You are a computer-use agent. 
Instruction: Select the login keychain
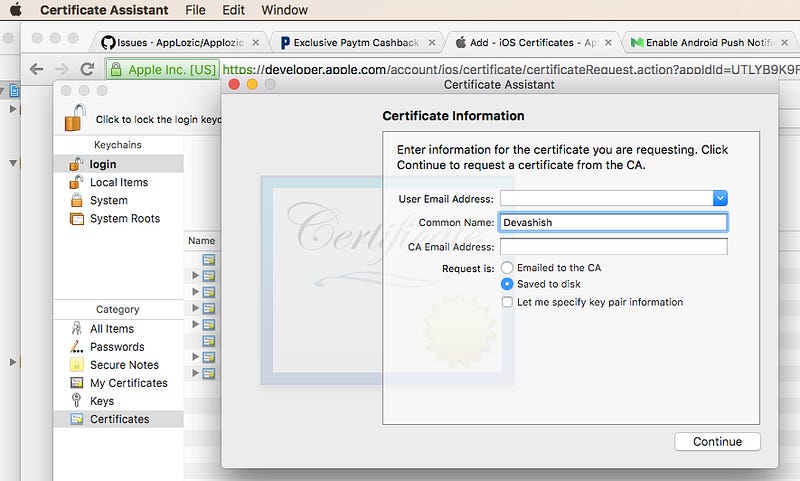103,164
